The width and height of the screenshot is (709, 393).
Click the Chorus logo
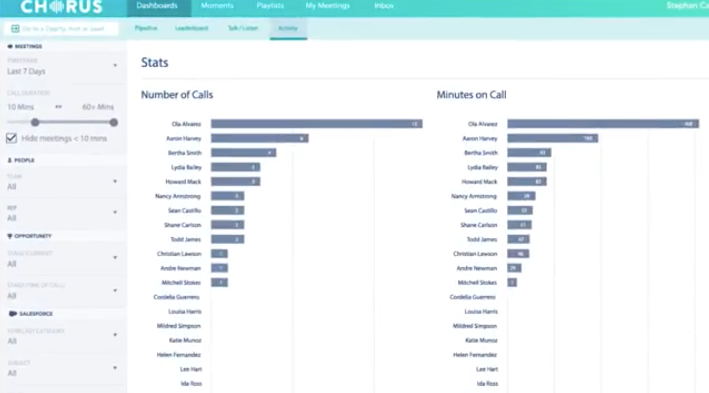point(61,6)
